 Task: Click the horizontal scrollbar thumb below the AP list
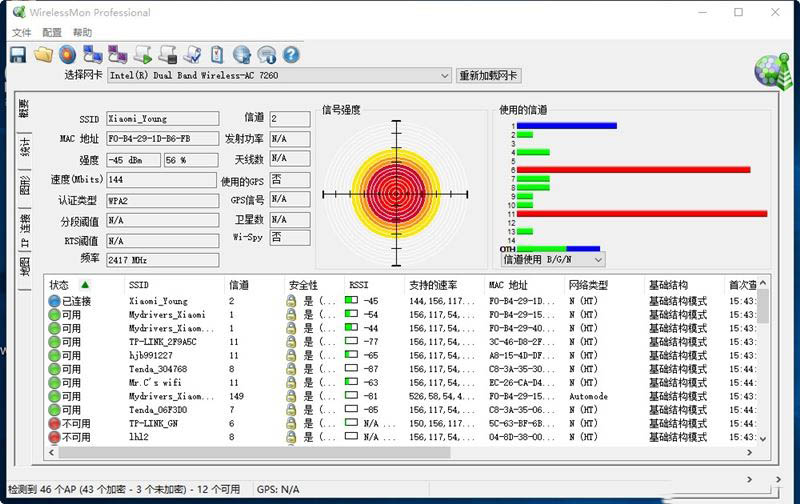[254, 452]
